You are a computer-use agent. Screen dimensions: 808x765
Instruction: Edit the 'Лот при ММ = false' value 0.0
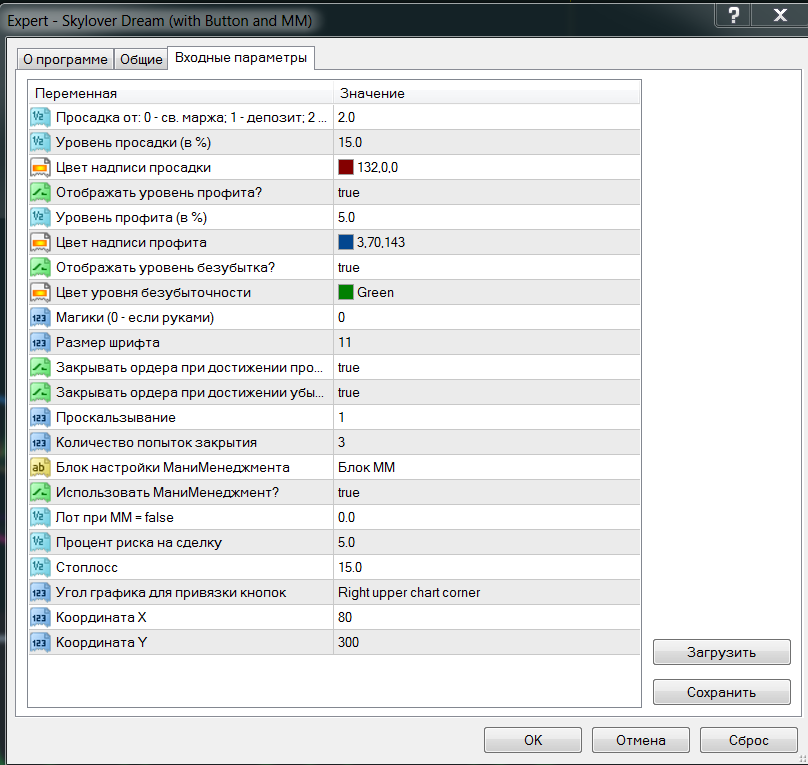486,517
